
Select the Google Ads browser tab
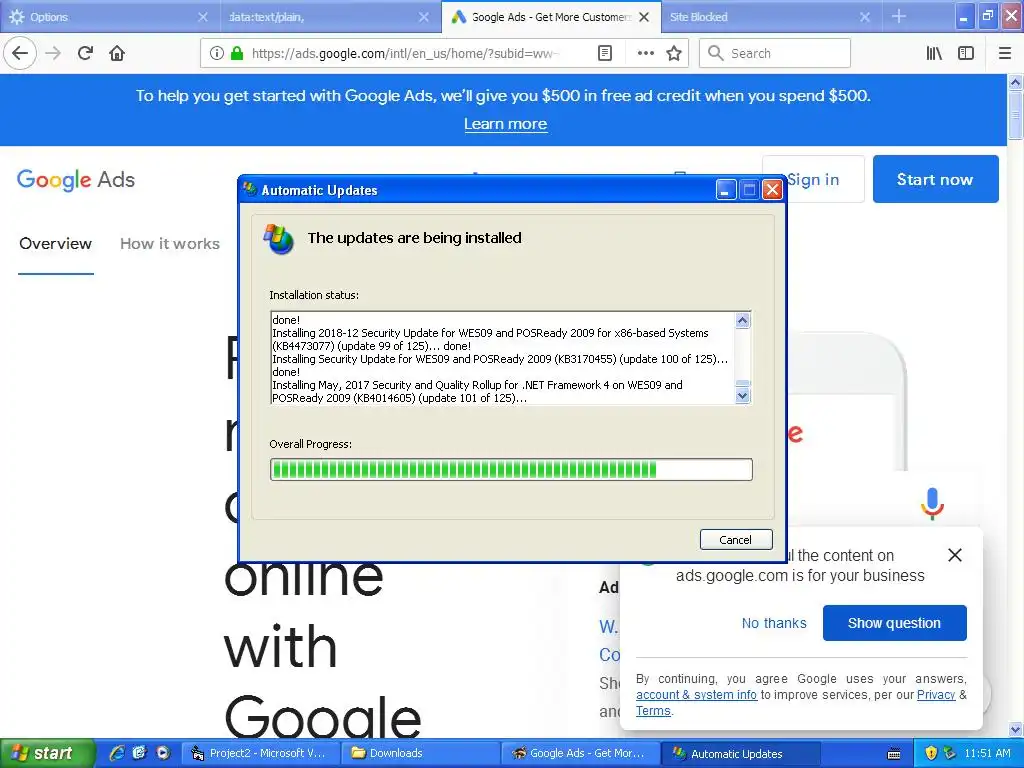tap(551, 17)
